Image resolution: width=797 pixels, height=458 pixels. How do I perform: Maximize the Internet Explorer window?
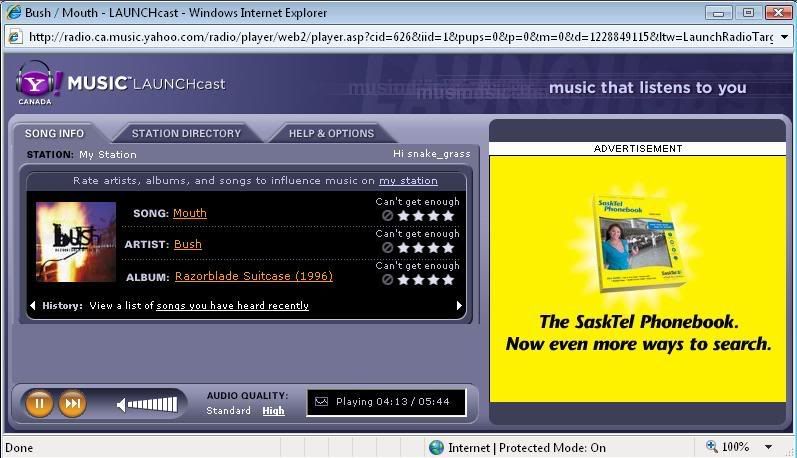coord(748,13)
